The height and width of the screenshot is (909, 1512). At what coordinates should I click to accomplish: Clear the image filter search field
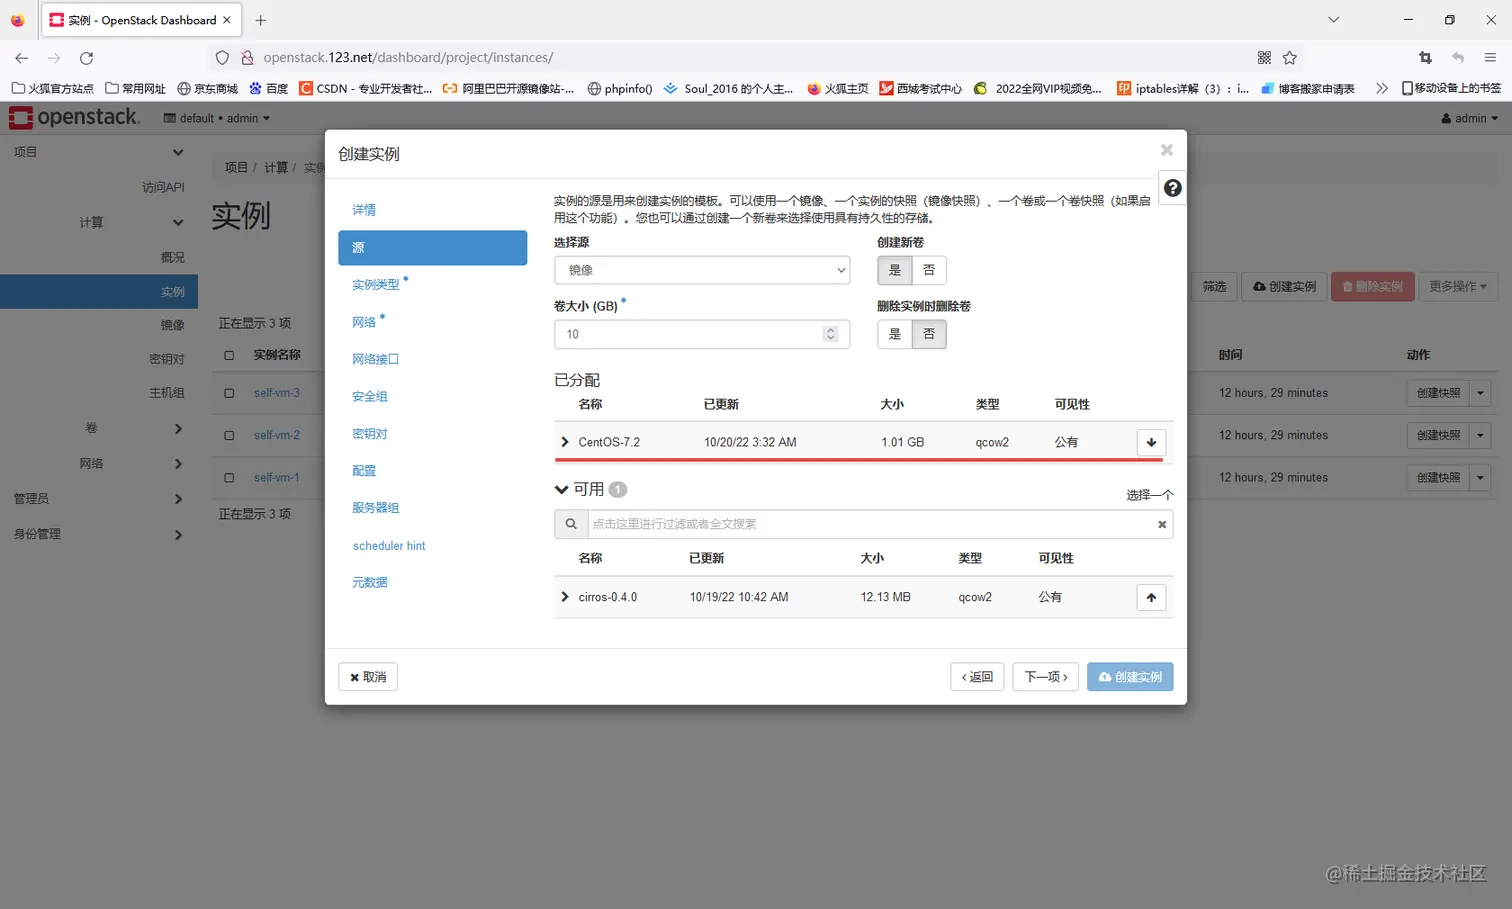point(1162,524)
